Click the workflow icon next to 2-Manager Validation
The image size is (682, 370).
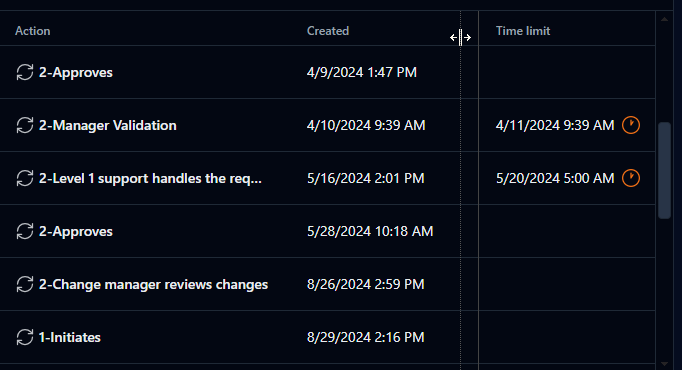coord(25,125)
